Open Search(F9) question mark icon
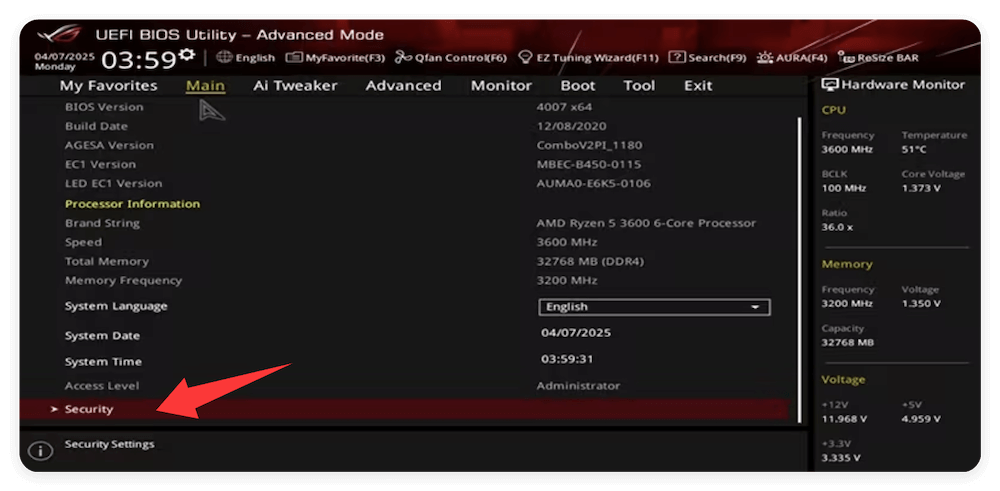Viewport: 1000px width, 491px height. pos(677,57)
